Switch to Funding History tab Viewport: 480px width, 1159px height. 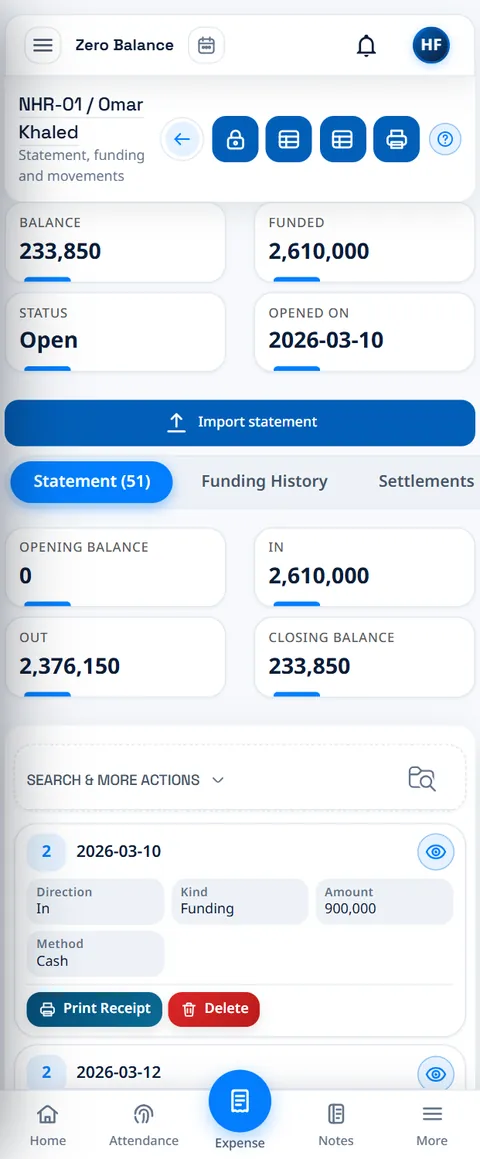[x=264, y=482]
